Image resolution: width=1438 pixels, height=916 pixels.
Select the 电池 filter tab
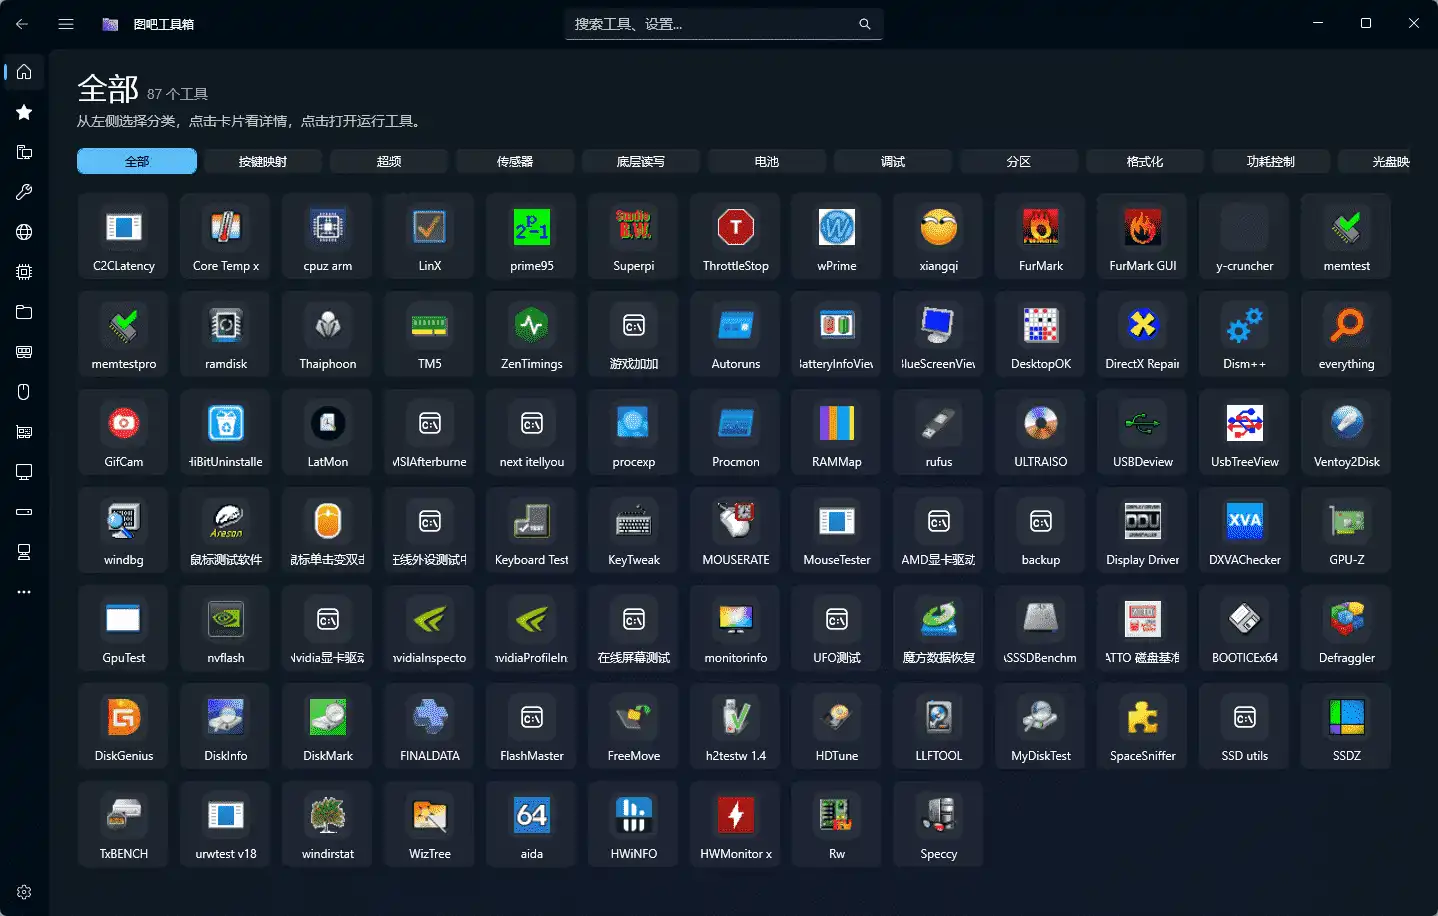(x=767, y=161)
